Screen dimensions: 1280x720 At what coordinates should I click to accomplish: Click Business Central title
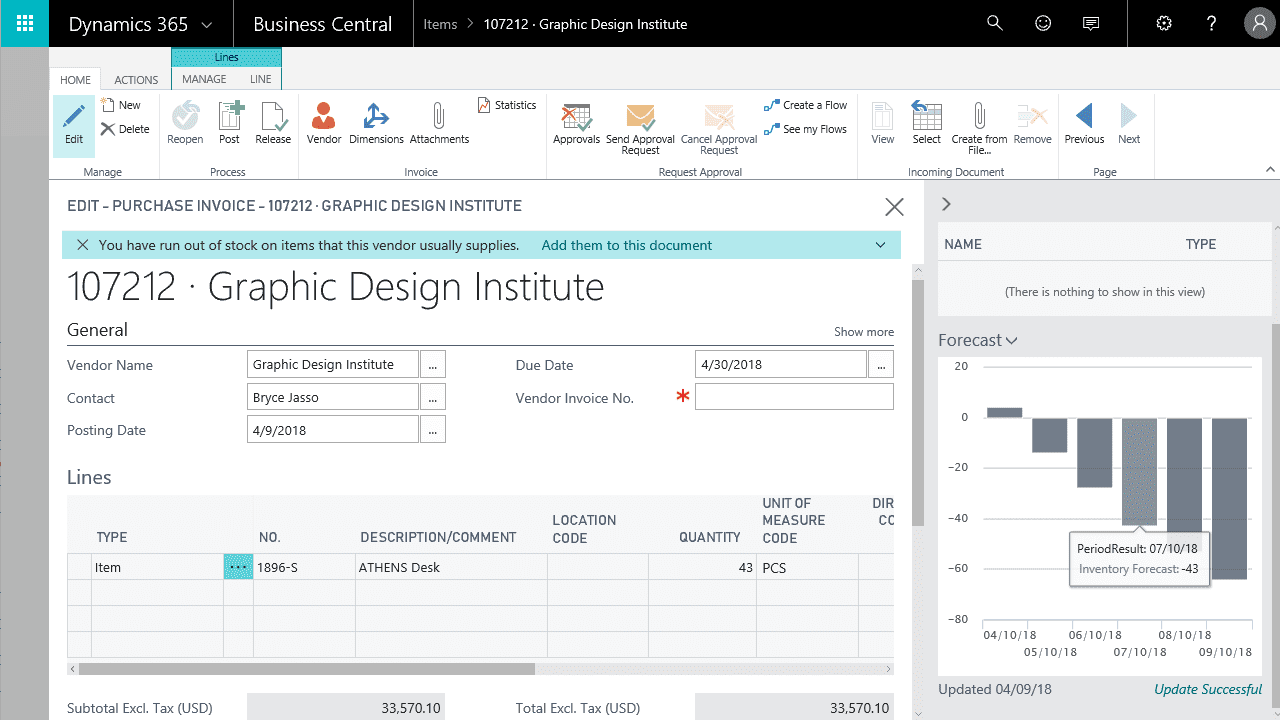[322, 24]
